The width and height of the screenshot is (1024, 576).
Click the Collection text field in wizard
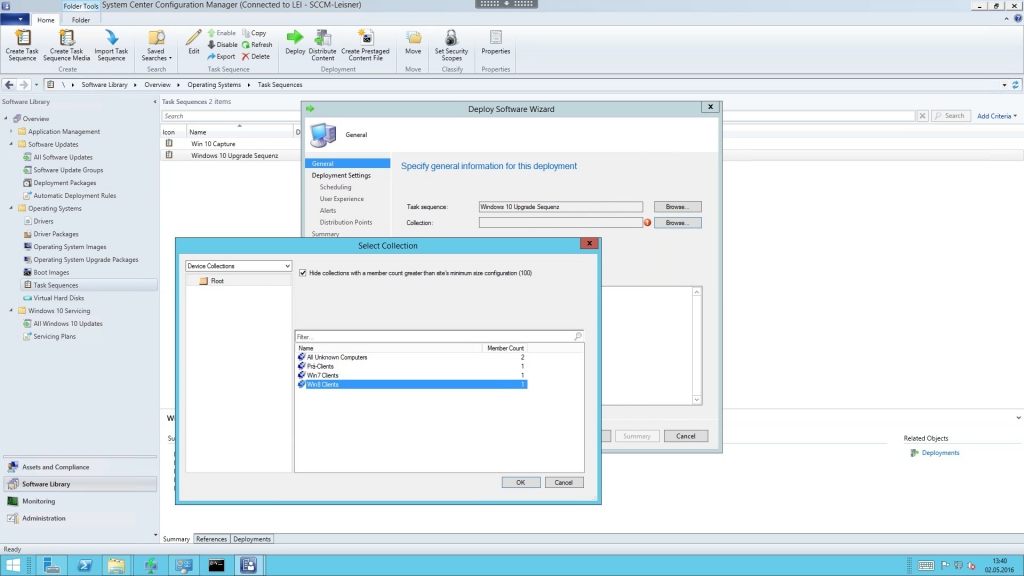[560, 223]
